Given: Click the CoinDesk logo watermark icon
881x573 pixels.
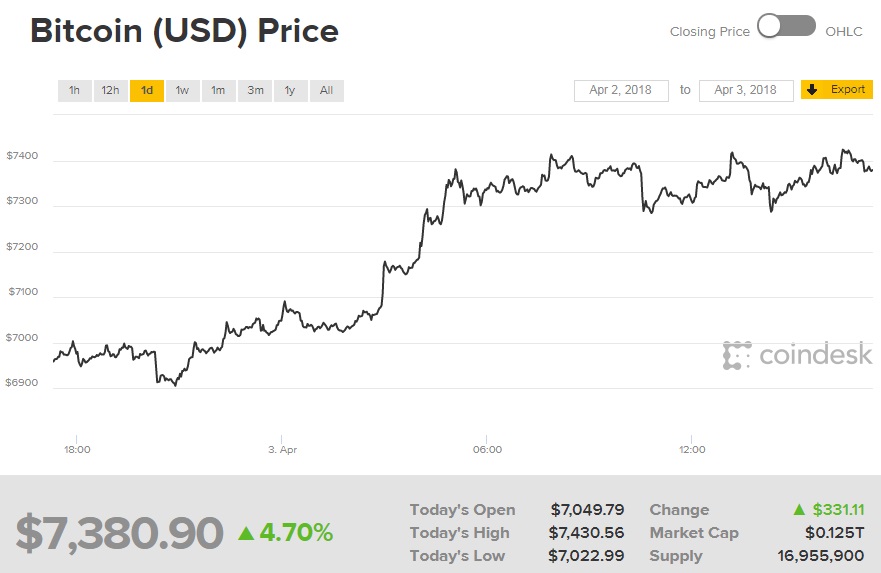Looking at the screenshot, I should click(x=737, y=355).
